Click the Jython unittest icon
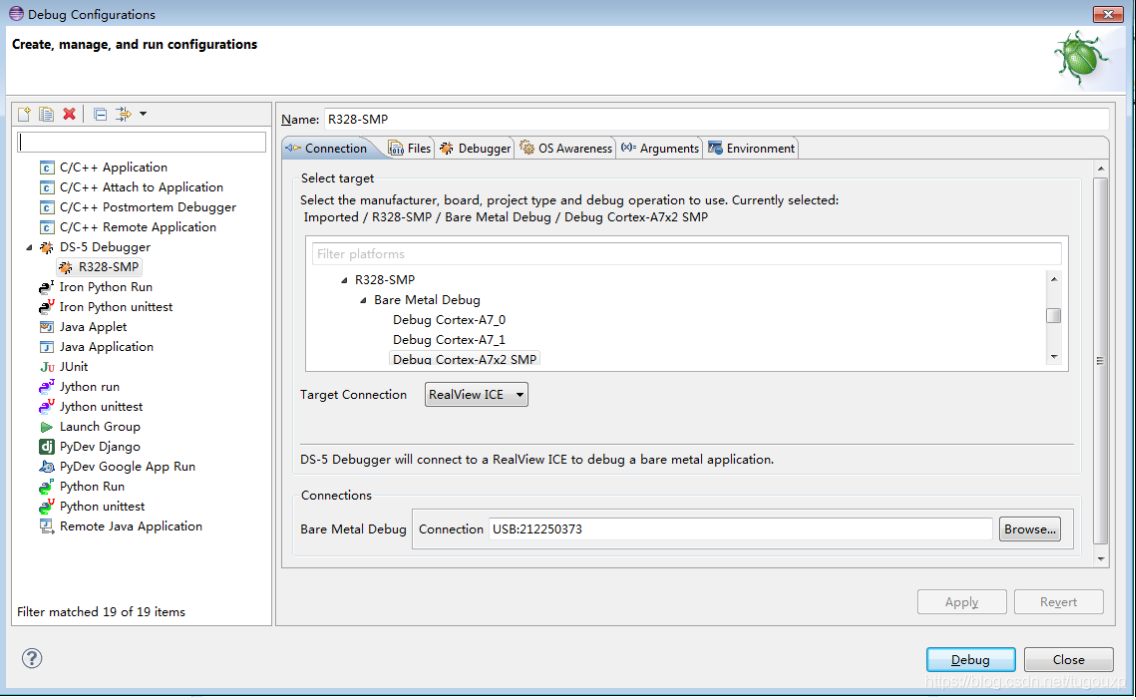This screenshot has width=1136, height=700. [x=46, y=407]
